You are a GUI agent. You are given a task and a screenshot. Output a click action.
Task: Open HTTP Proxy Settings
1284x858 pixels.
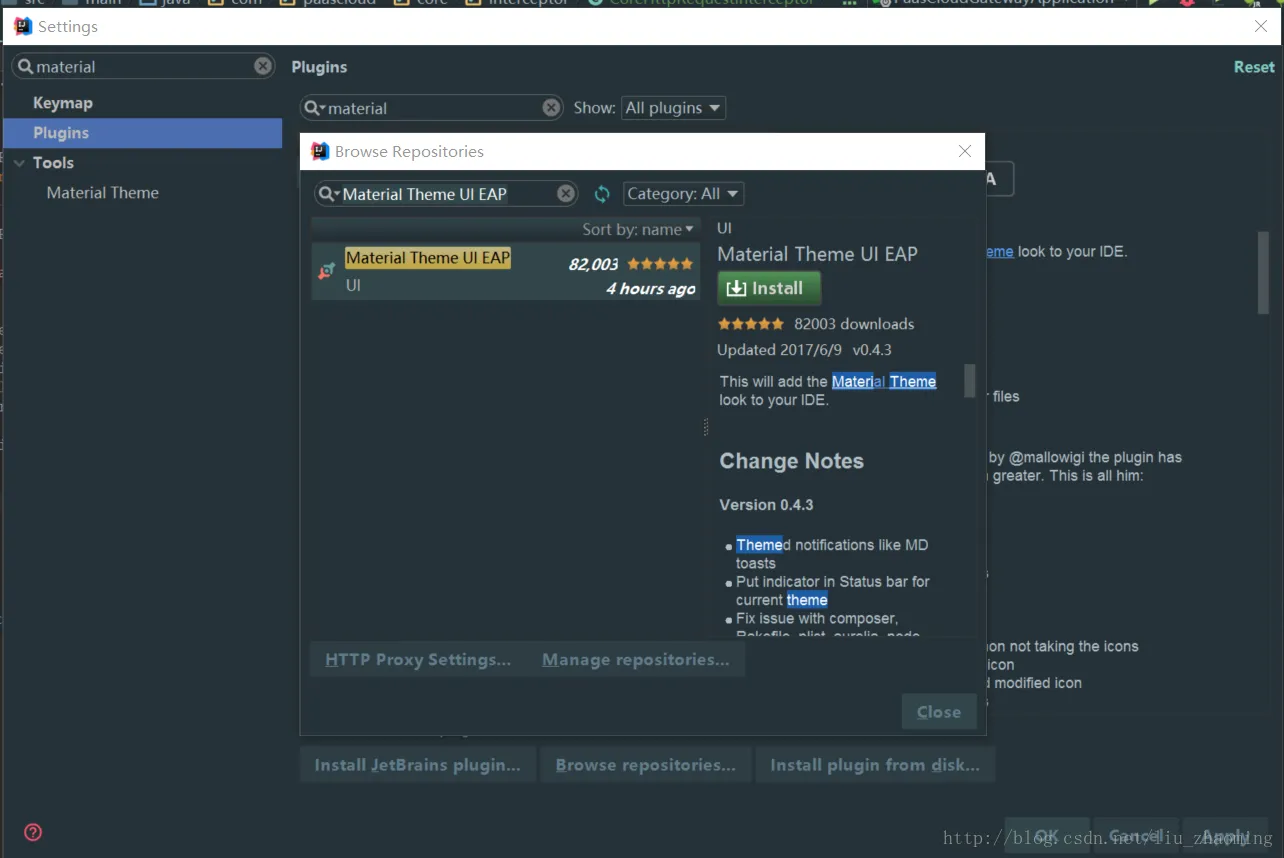418,660
